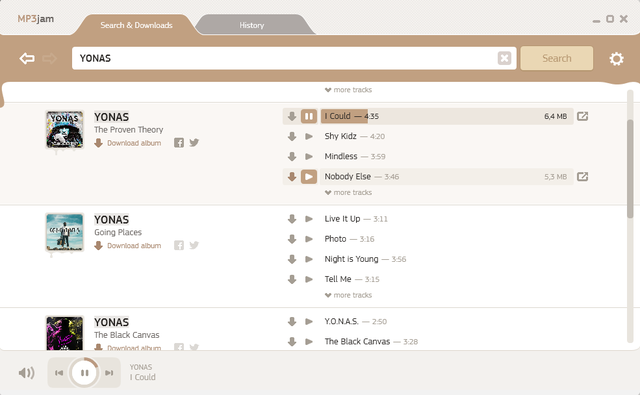Share The Proven Theory on Facebook
Viewport: 640px width, 395px height.
[179, 143]
